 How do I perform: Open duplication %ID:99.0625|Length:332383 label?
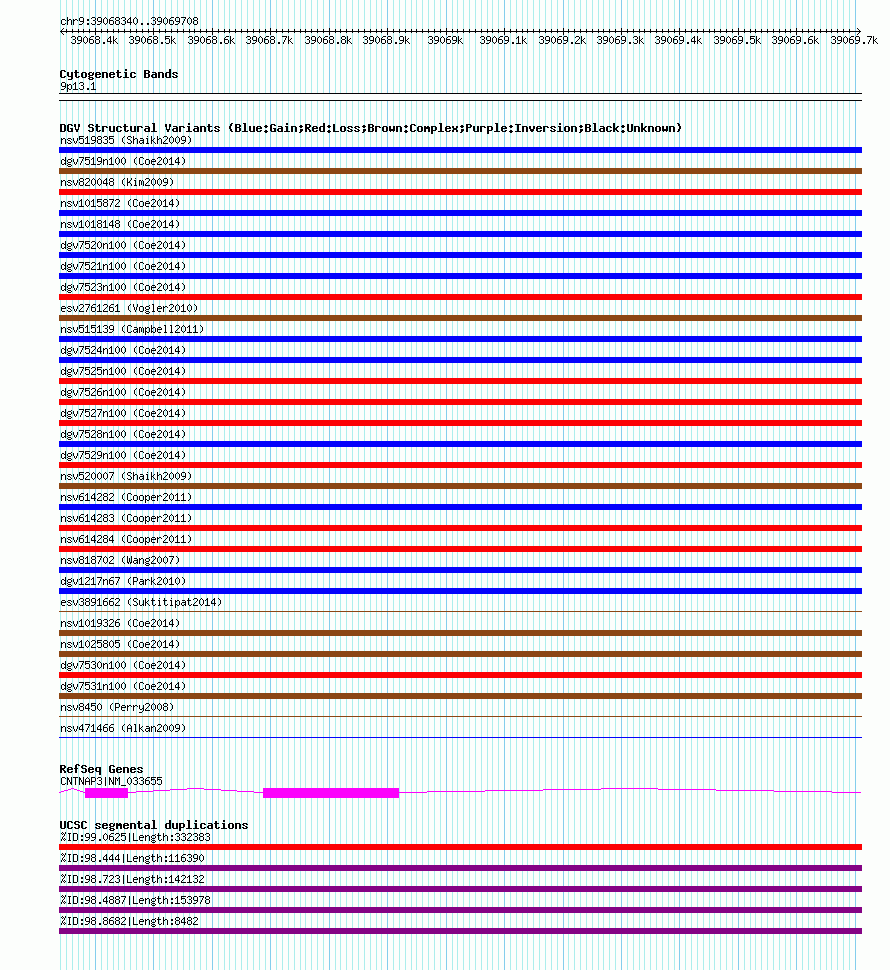pyautogui.click(x=135, y=838)
